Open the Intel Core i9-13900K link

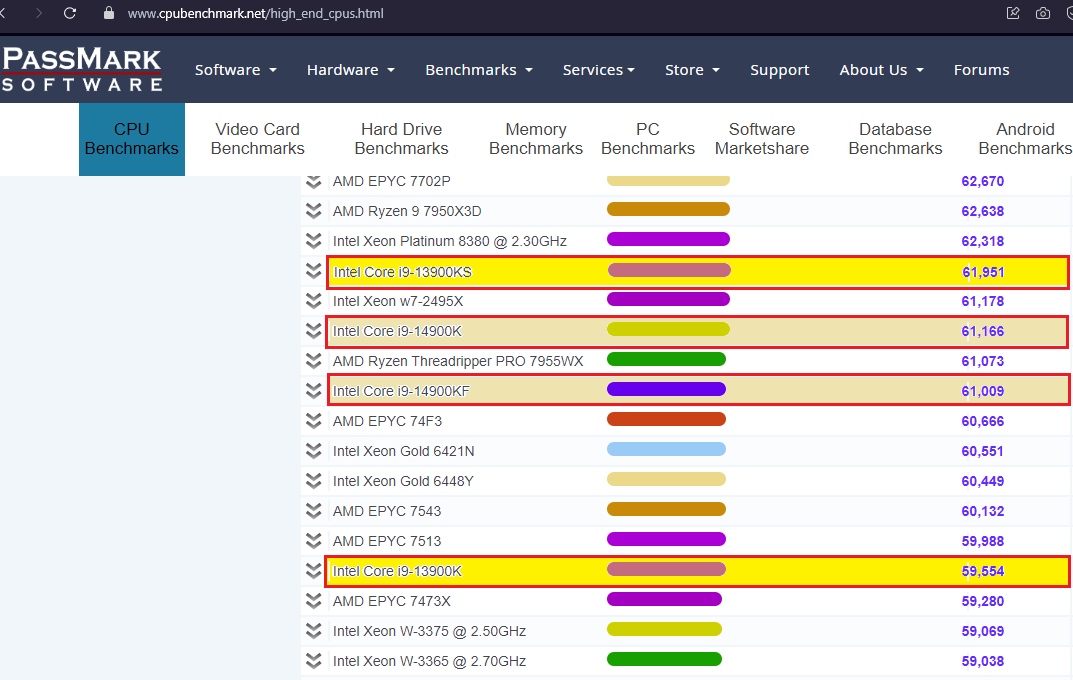coord(397,571)
